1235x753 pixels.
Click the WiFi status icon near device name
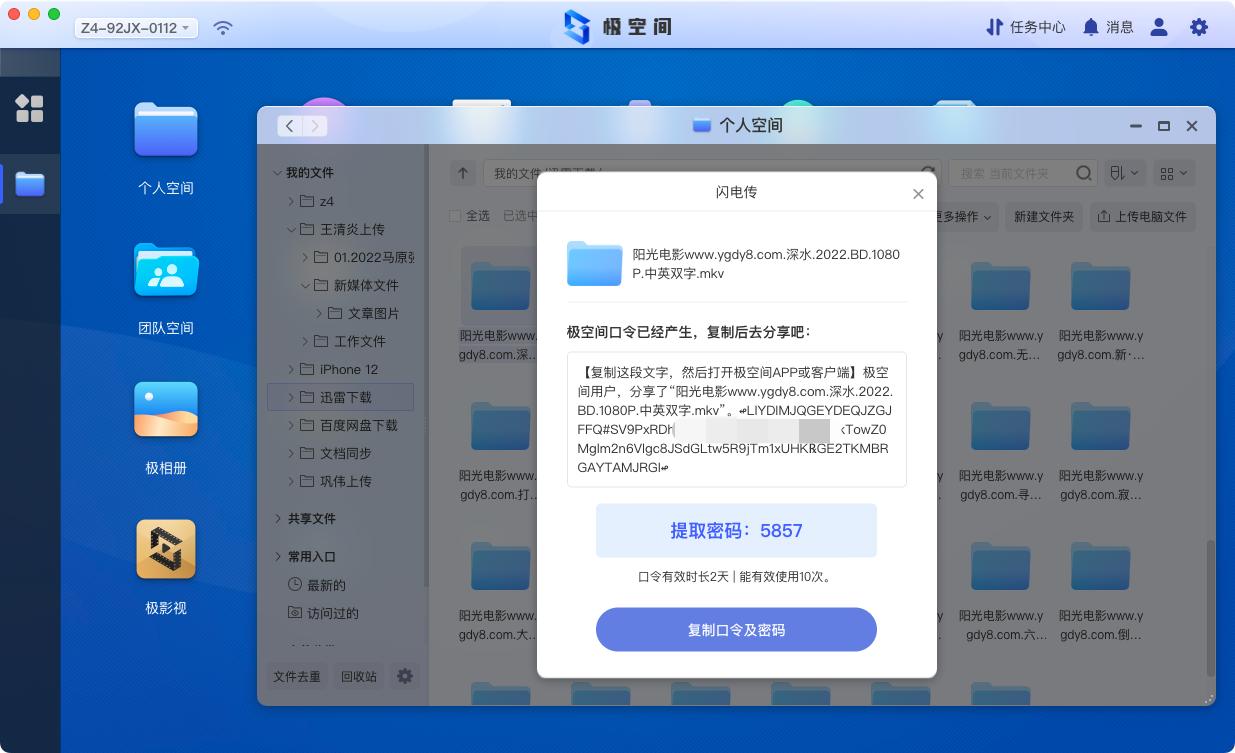tap(222, 27)
